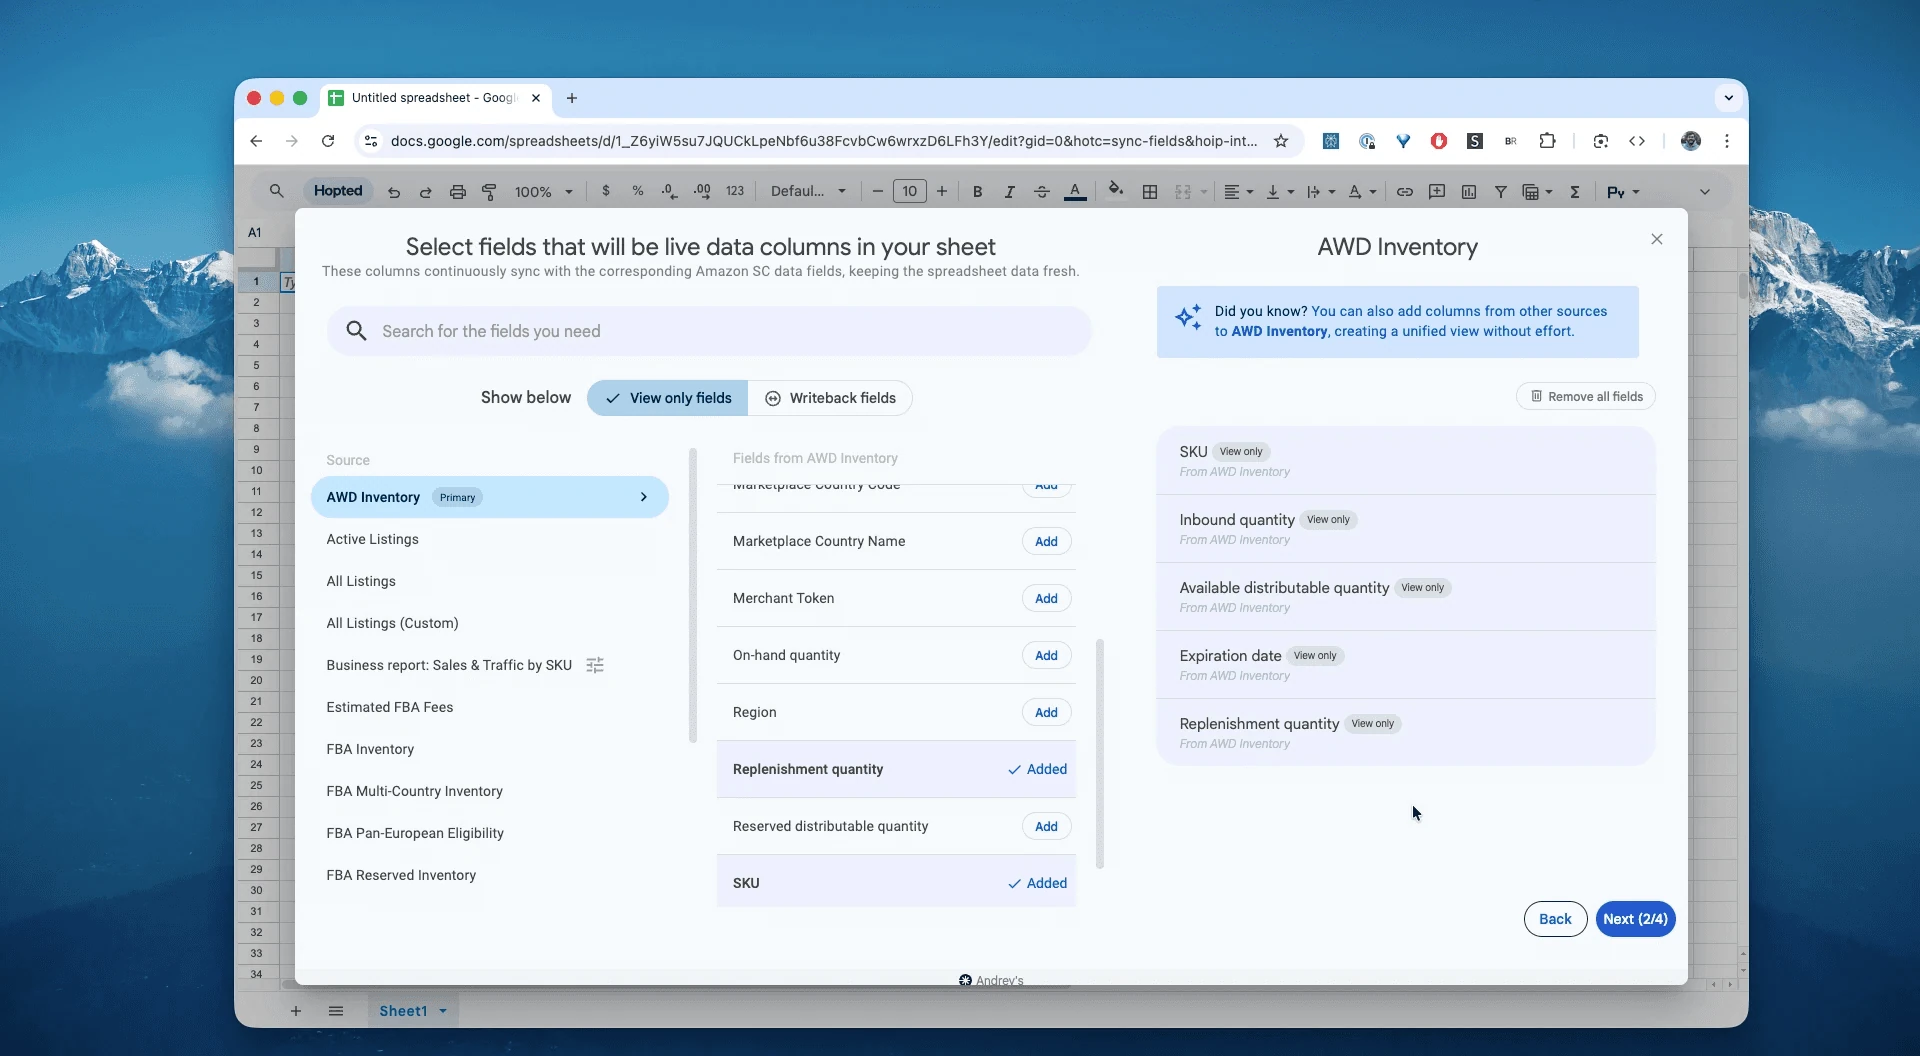The width and height of the screenshot is (1920, 1056).
Task: Click the Hopted toolbar button
Action: pos(338,191)
